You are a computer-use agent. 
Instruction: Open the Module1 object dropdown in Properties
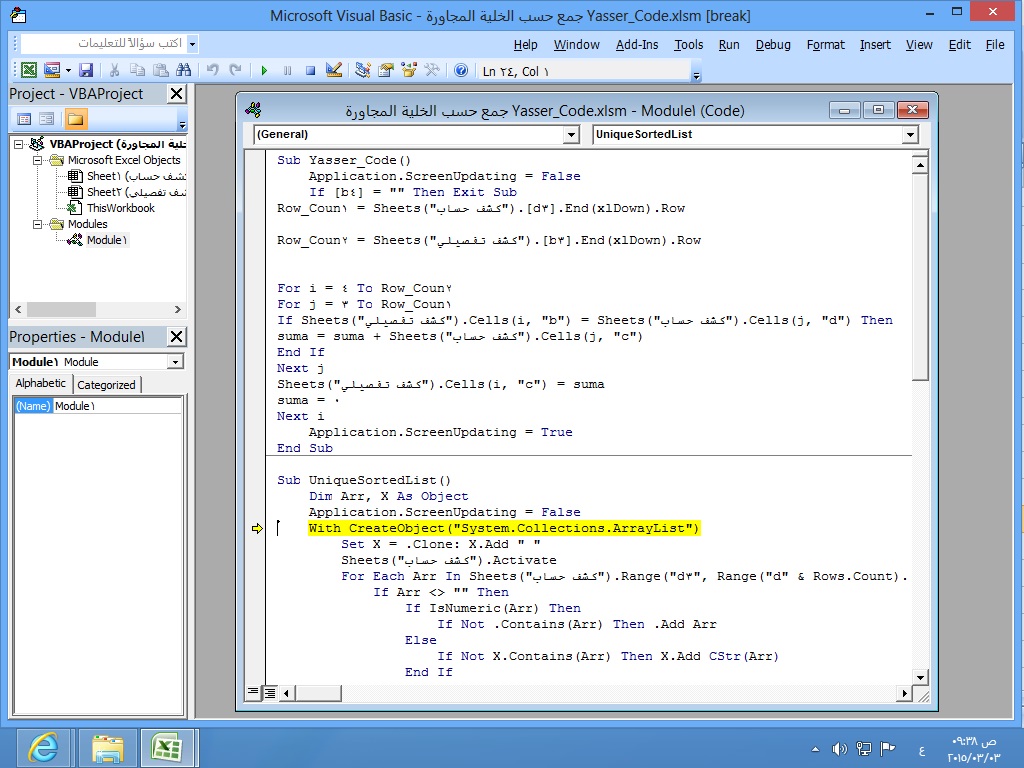click(x=175, y=362)
